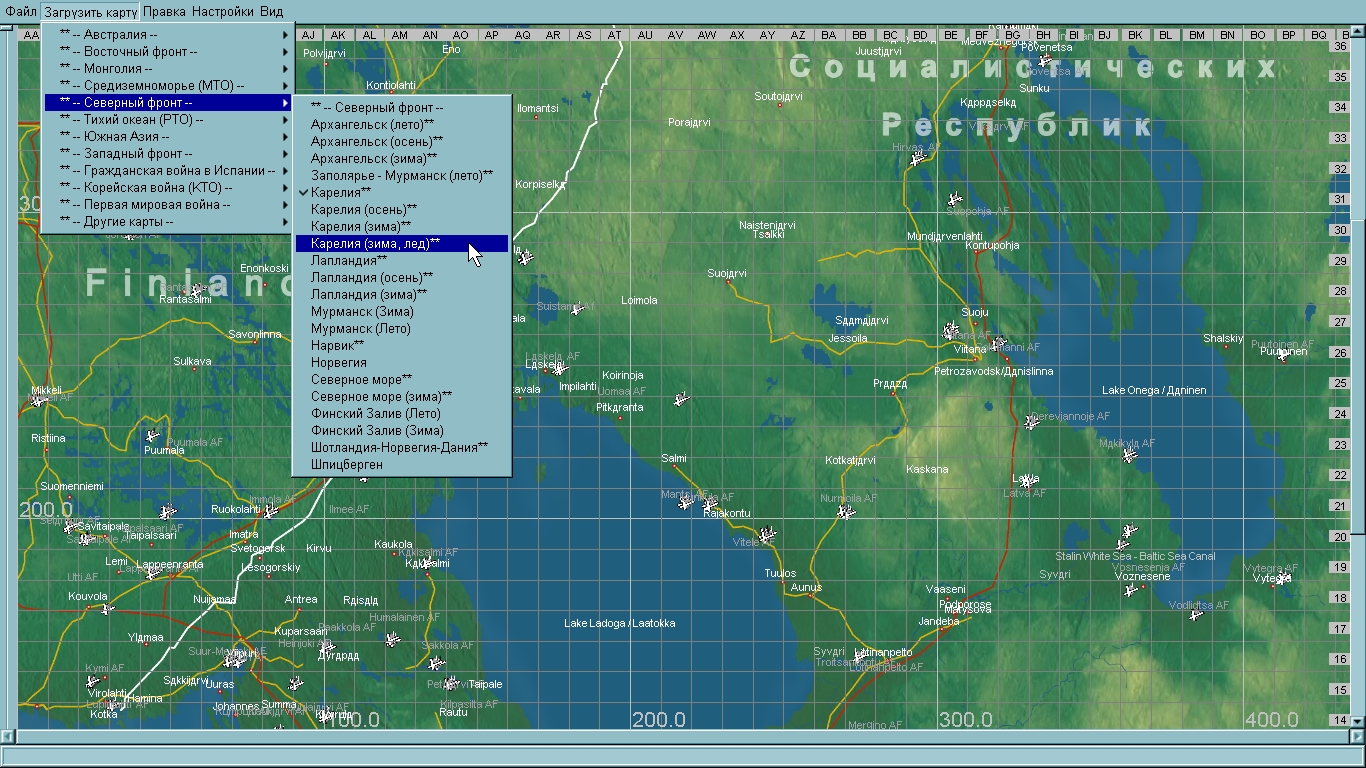
Task: Select the Vitele airfield icon
Action: point(767,535)
